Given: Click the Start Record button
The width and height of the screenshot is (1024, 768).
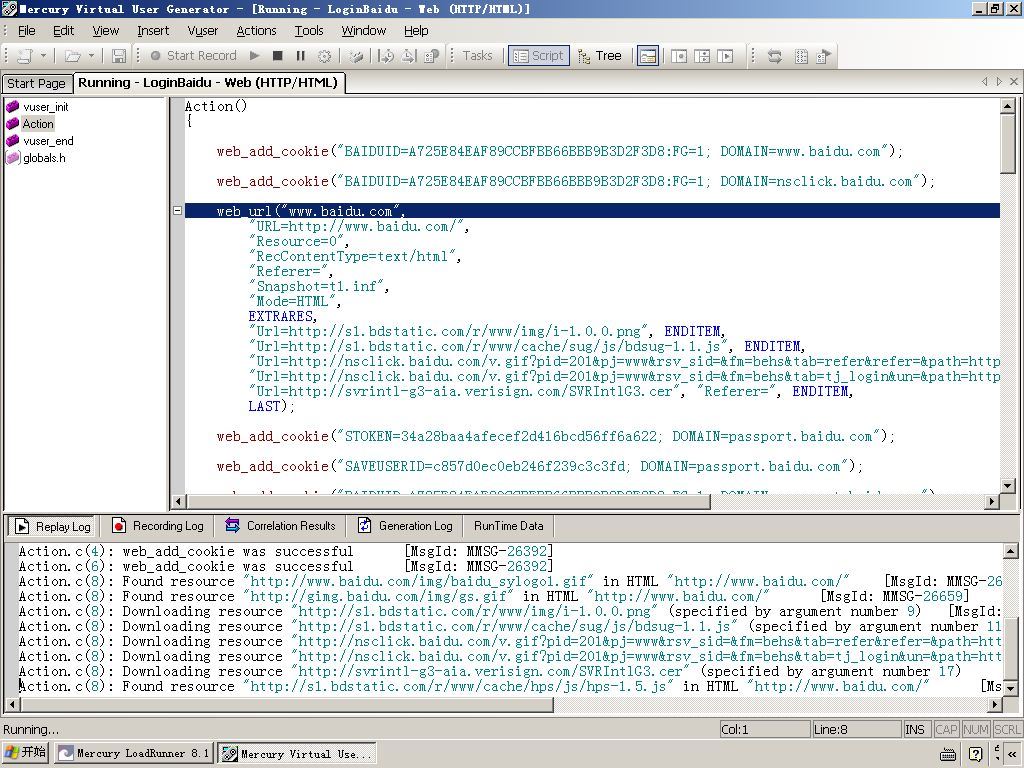Looking at the screenshot, I should point(193,56).
